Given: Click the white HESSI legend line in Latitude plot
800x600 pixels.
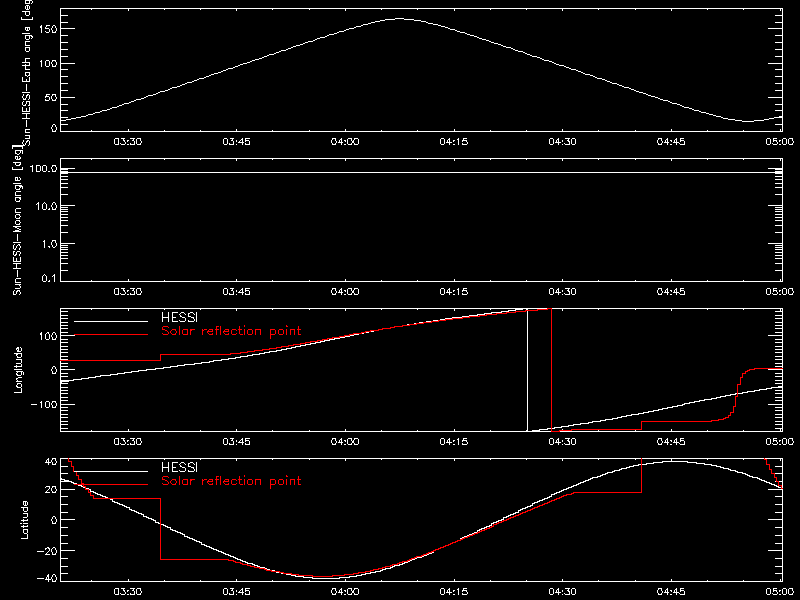Looking at the screenshot, I should click(x=111, y=471).
